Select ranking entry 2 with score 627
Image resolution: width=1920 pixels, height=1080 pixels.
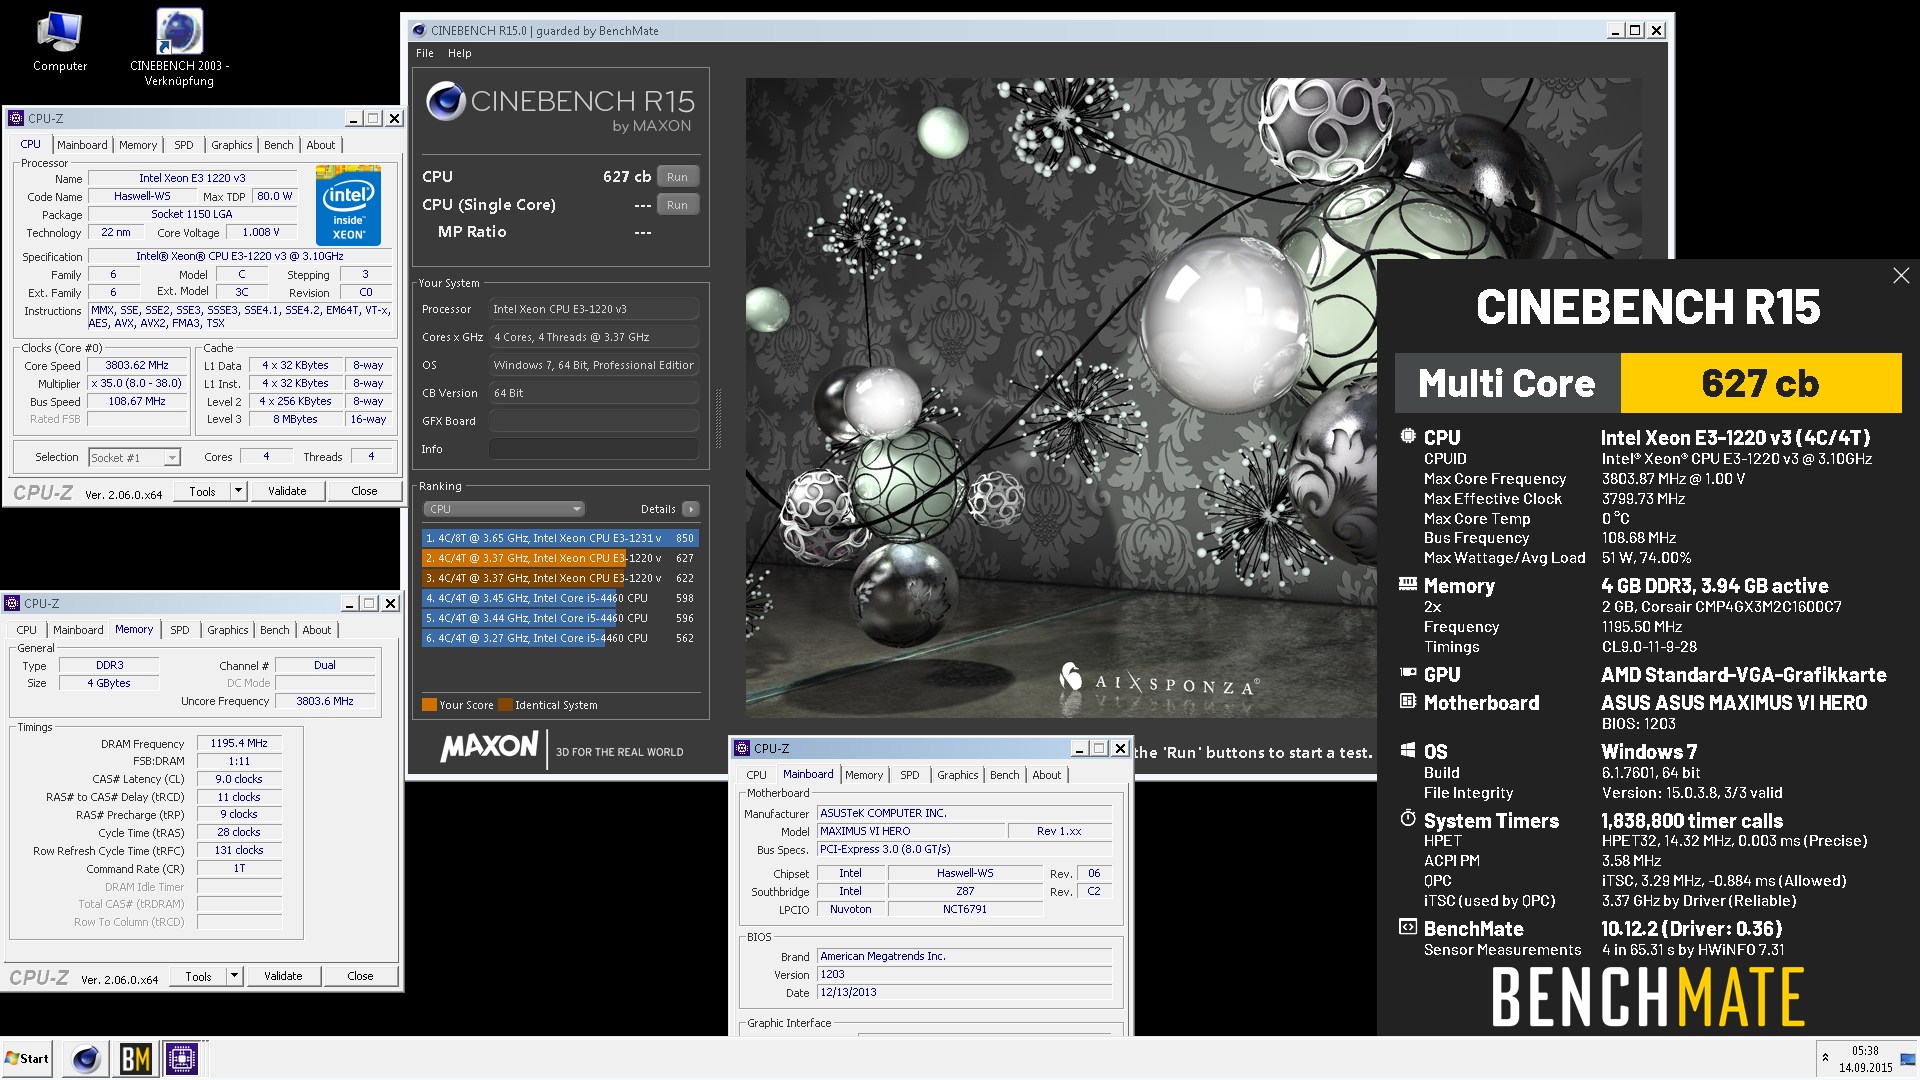tap(560, 558)
